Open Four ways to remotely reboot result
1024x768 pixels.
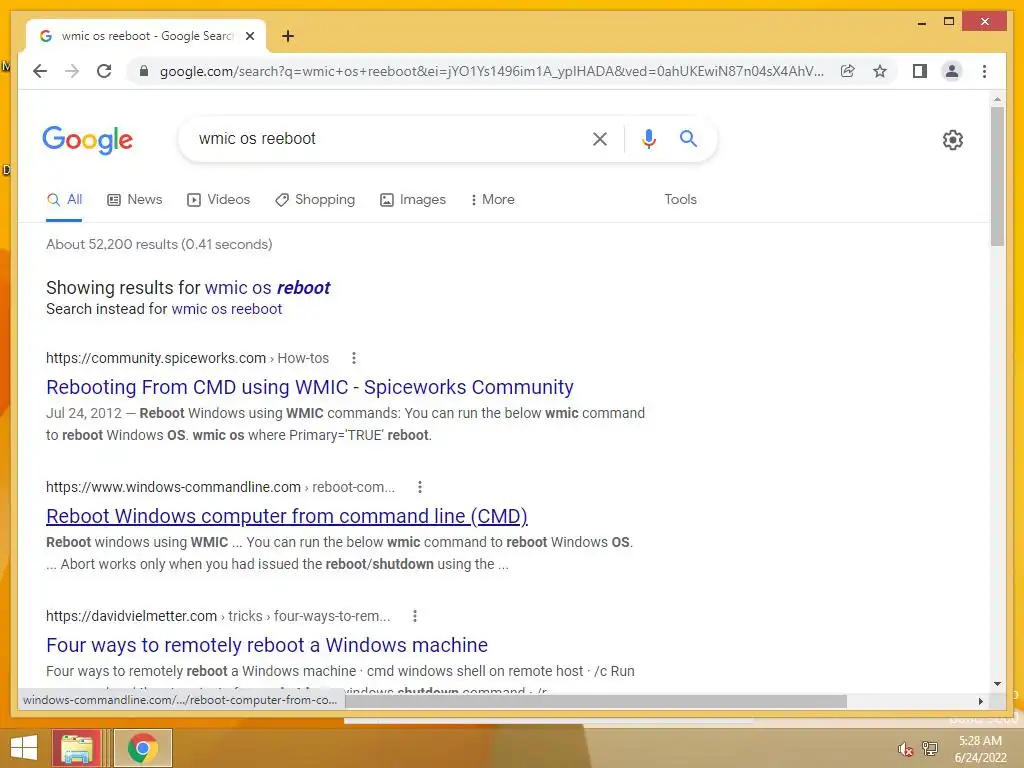click(x=266, y=645)
